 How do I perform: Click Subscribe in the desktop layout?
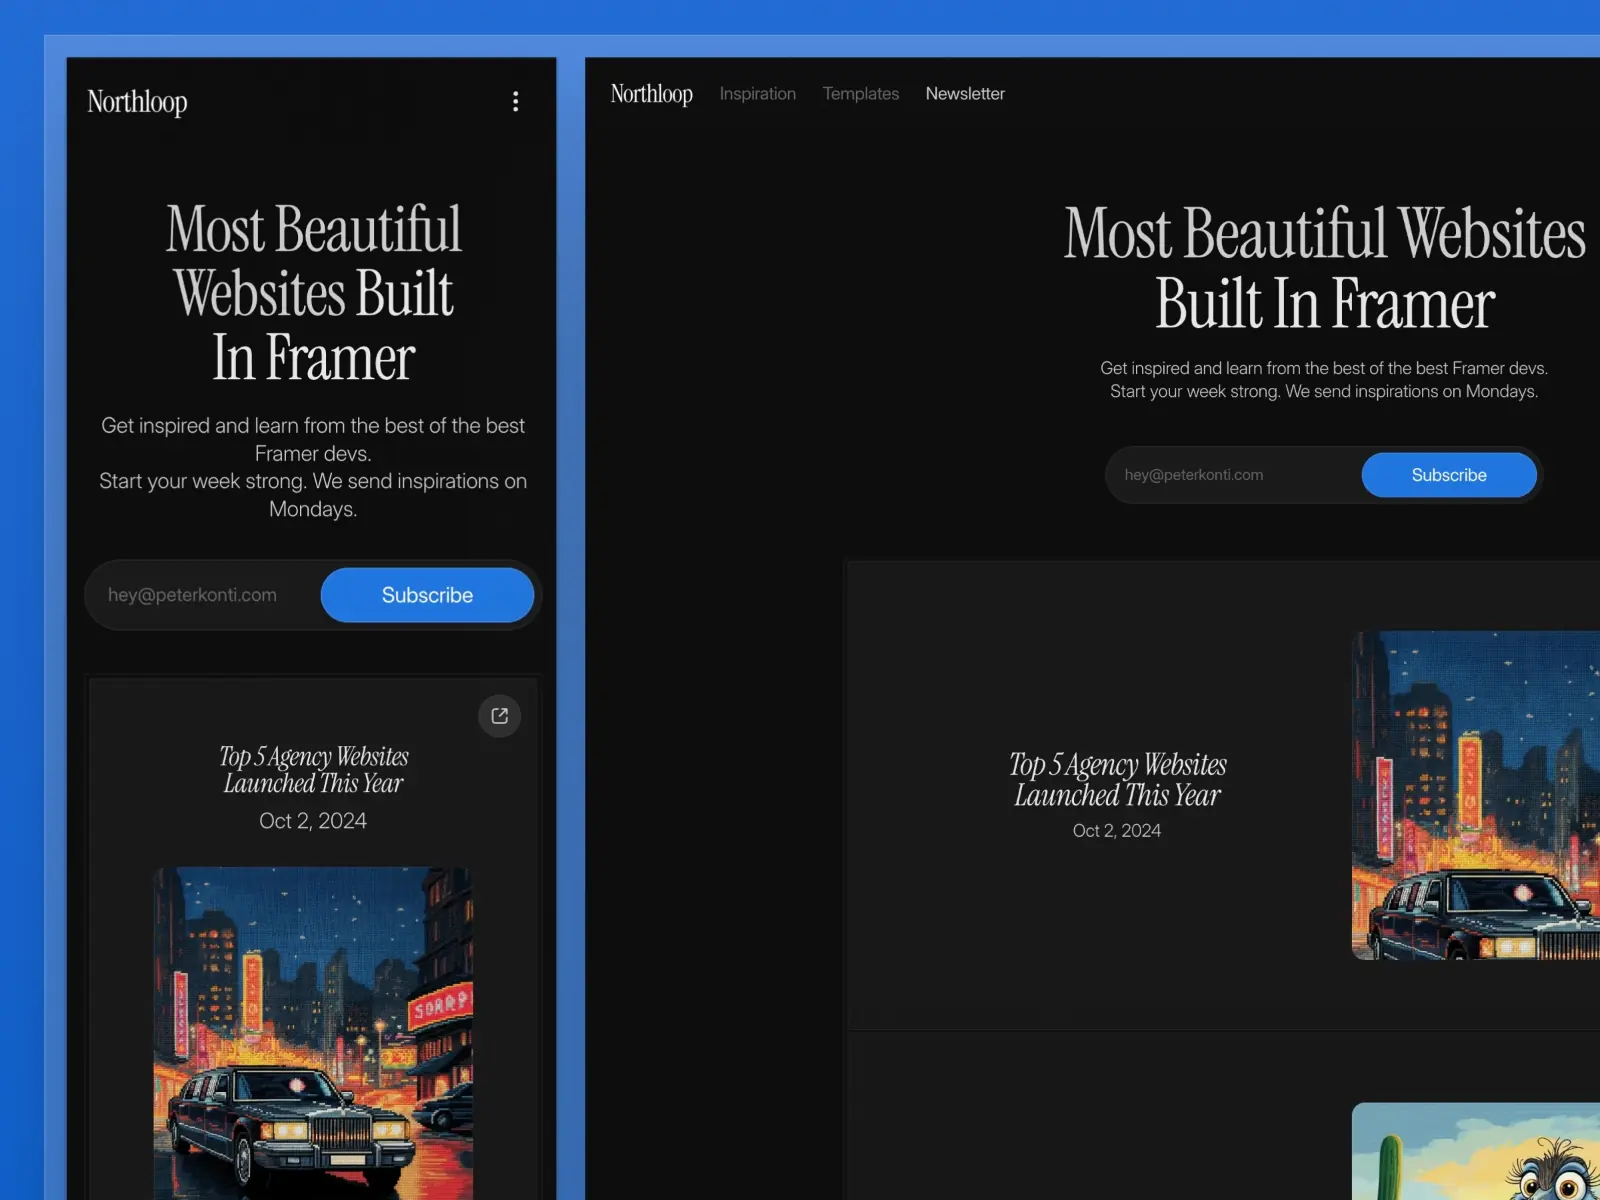point(1449,475)
